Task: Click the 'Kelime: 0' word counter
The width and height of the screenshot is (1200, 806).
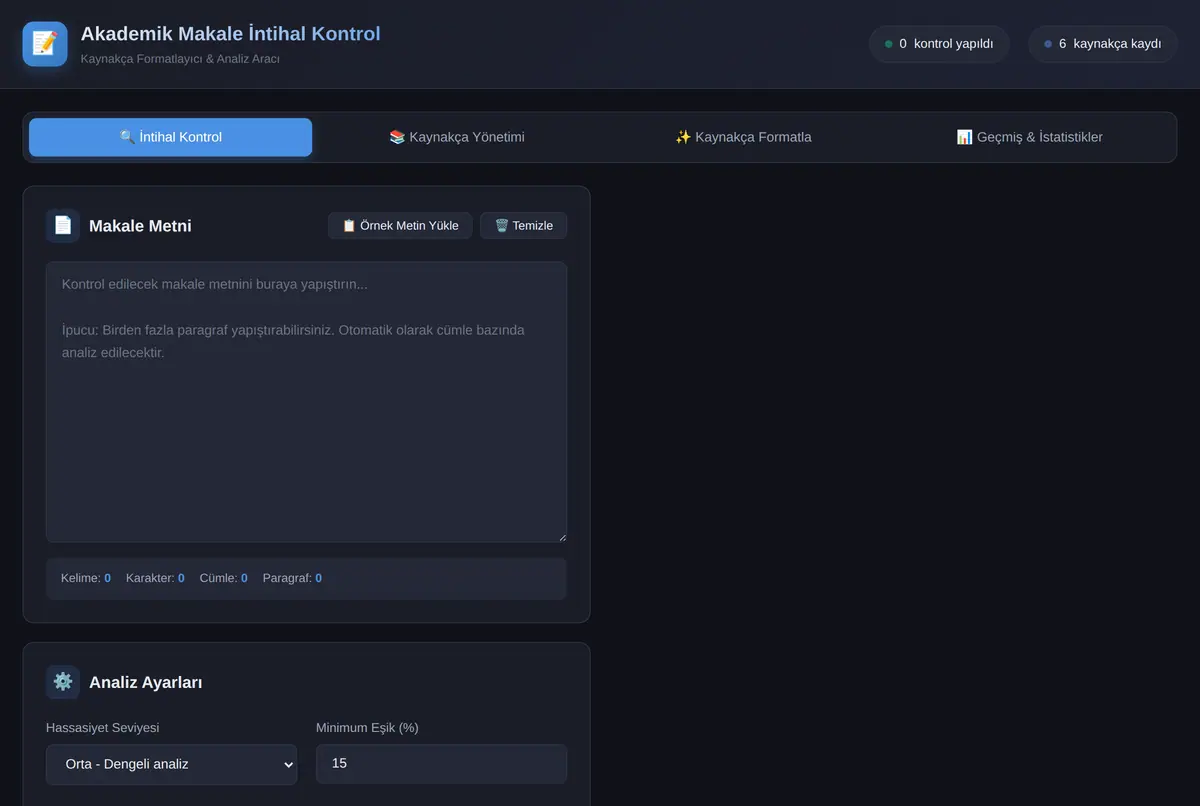Action: click(86, 578)
